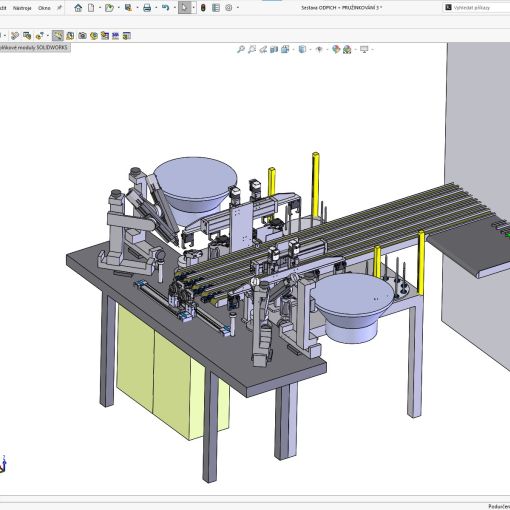510x510 pixels.
Task: Click the yellow part-with-arrow icon in second toolbar
Action: point(40,36)
